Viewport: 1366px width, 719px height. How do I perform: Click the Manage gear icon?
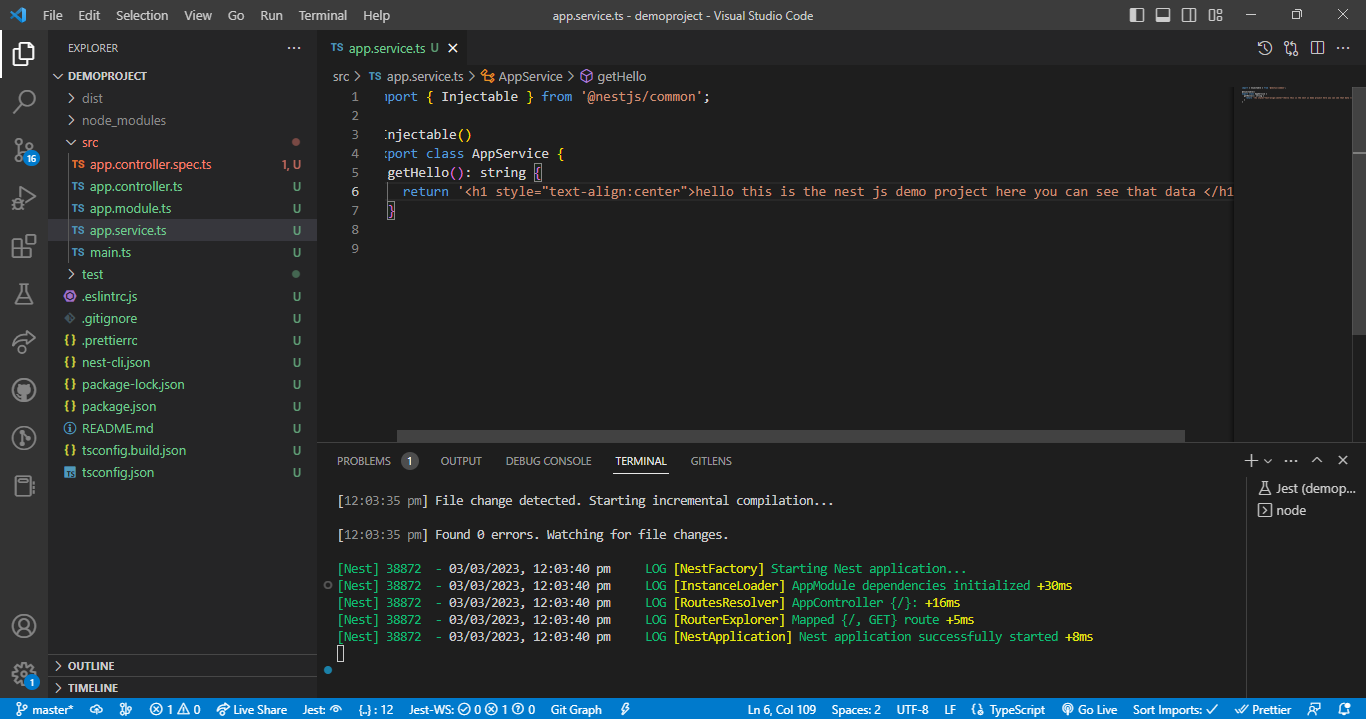click(x=24, y=674)
